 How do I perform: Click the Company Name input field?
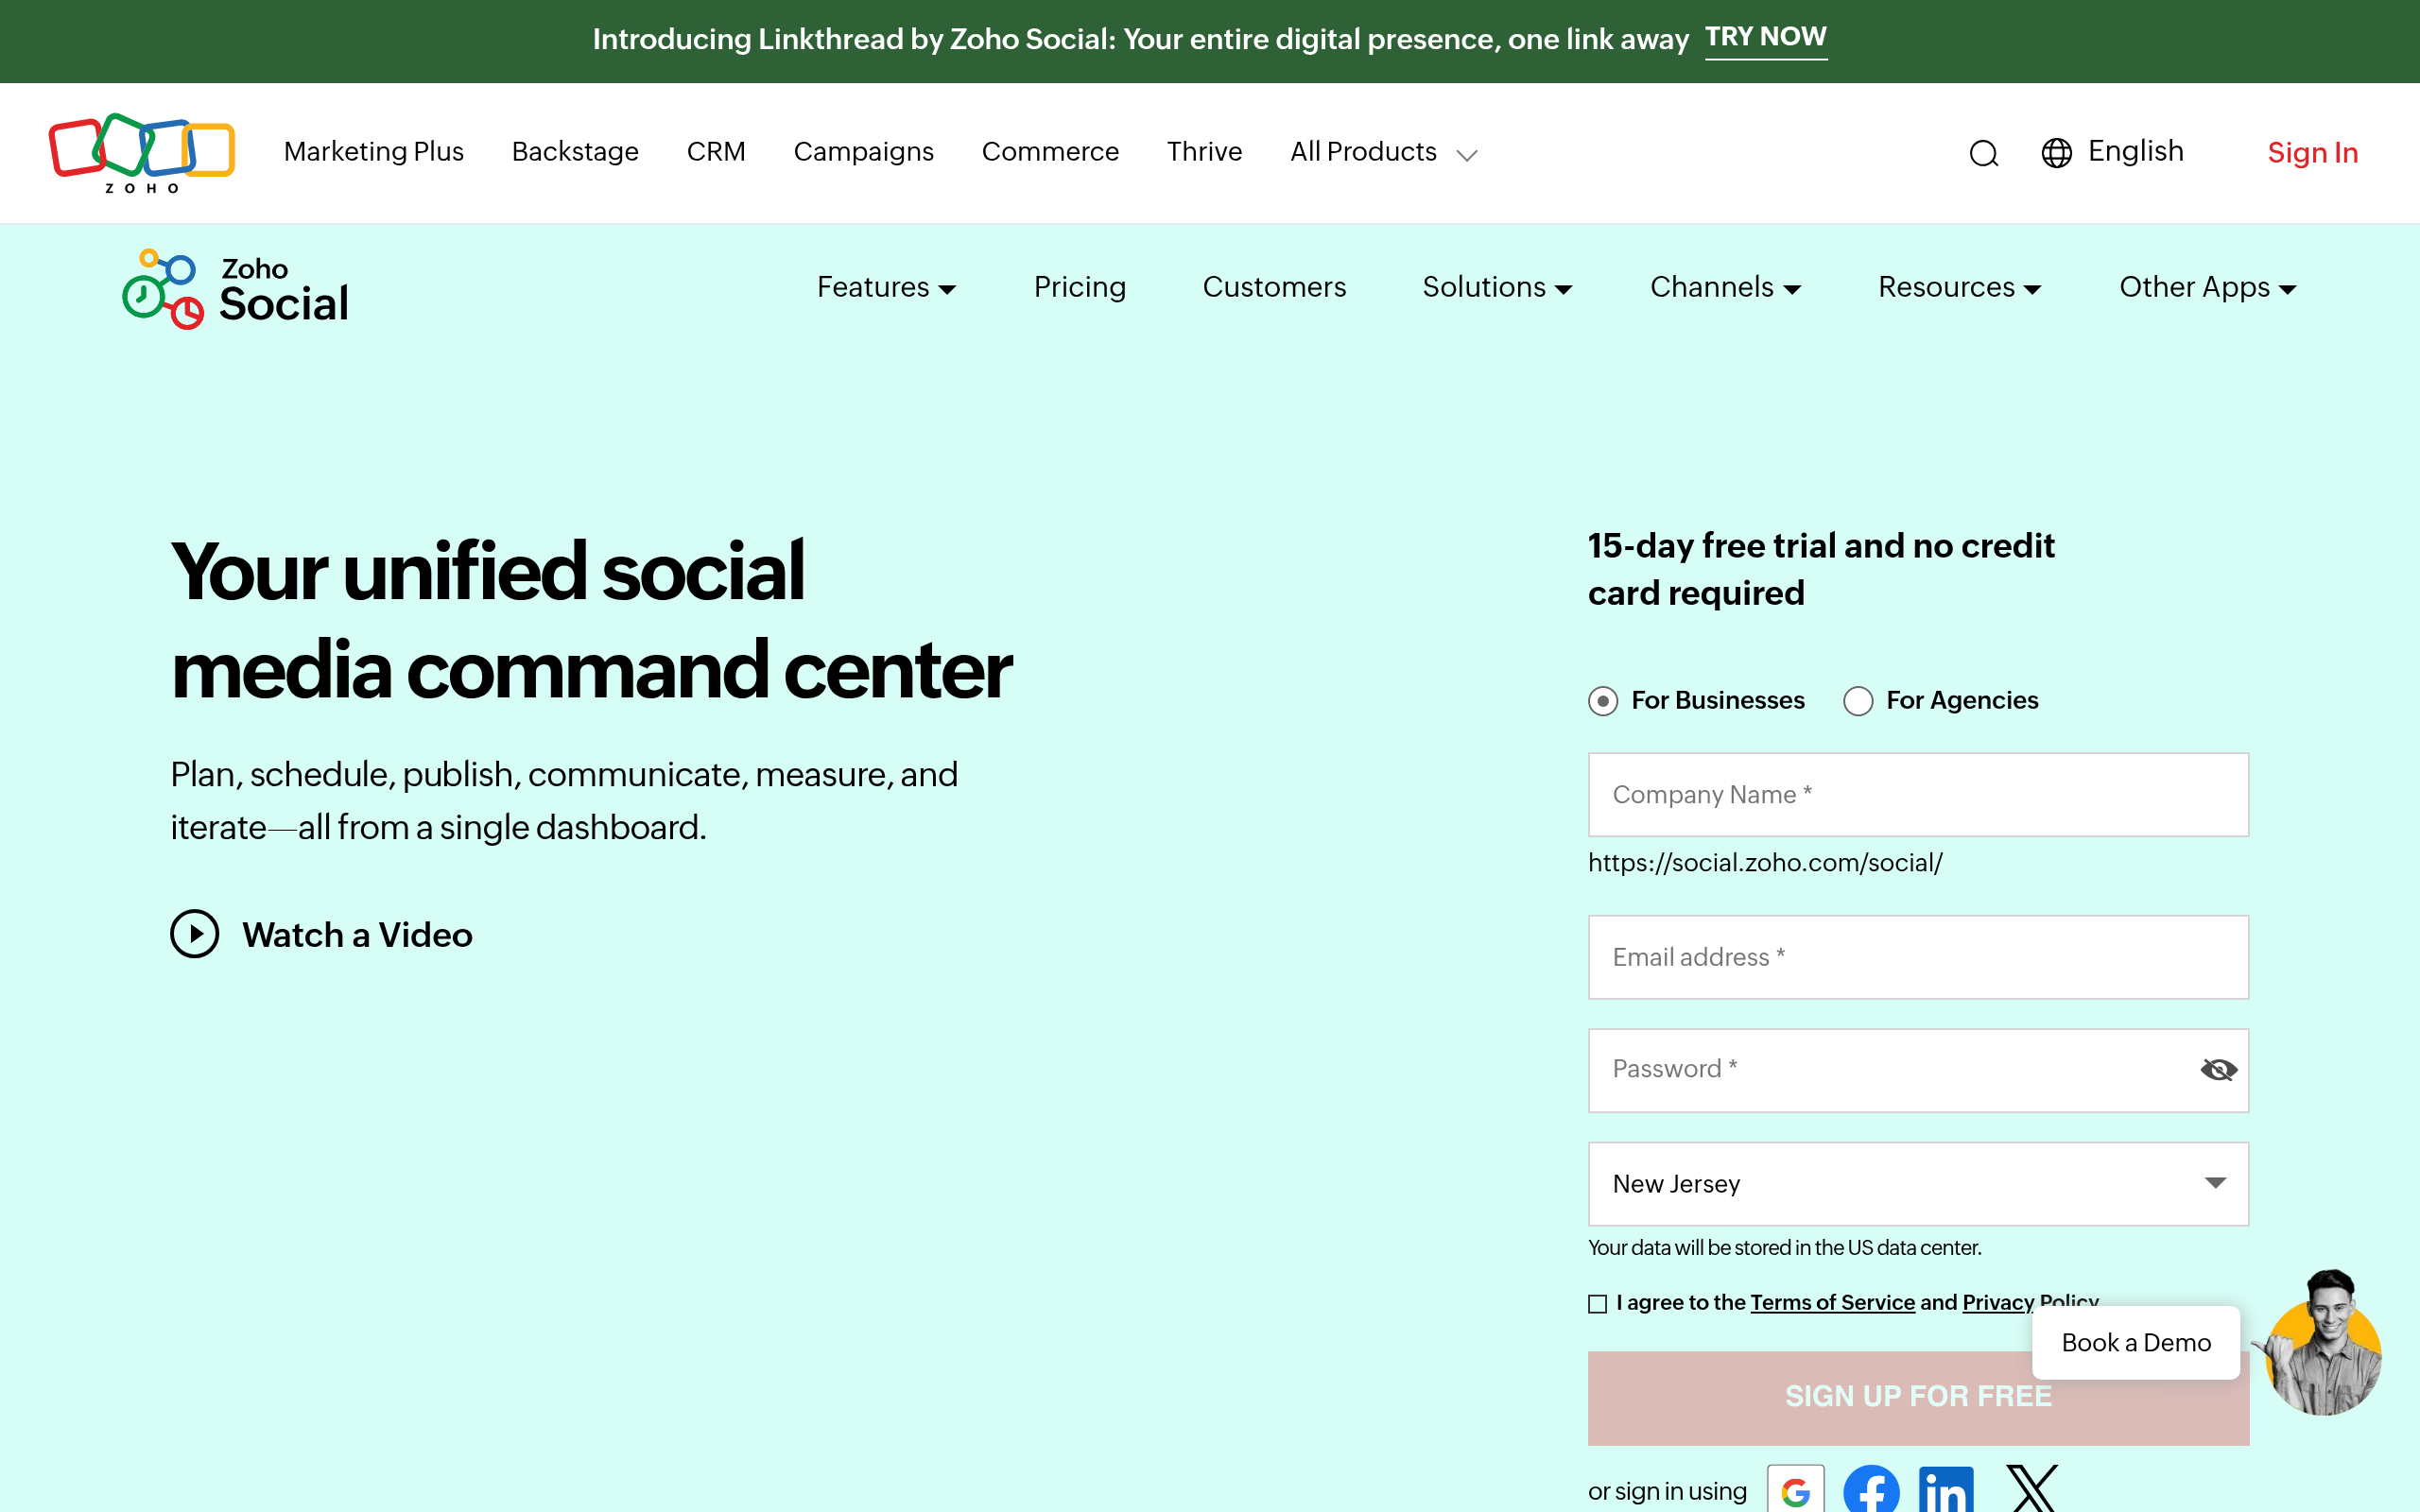[1916, 794]
